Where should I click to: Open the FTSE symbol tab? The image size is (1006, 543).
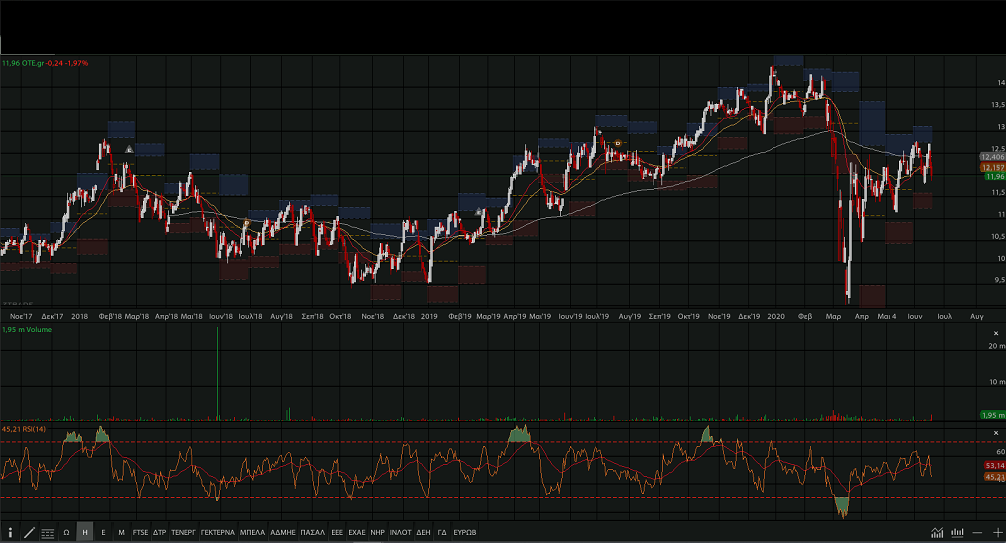(x=140, y=533)
